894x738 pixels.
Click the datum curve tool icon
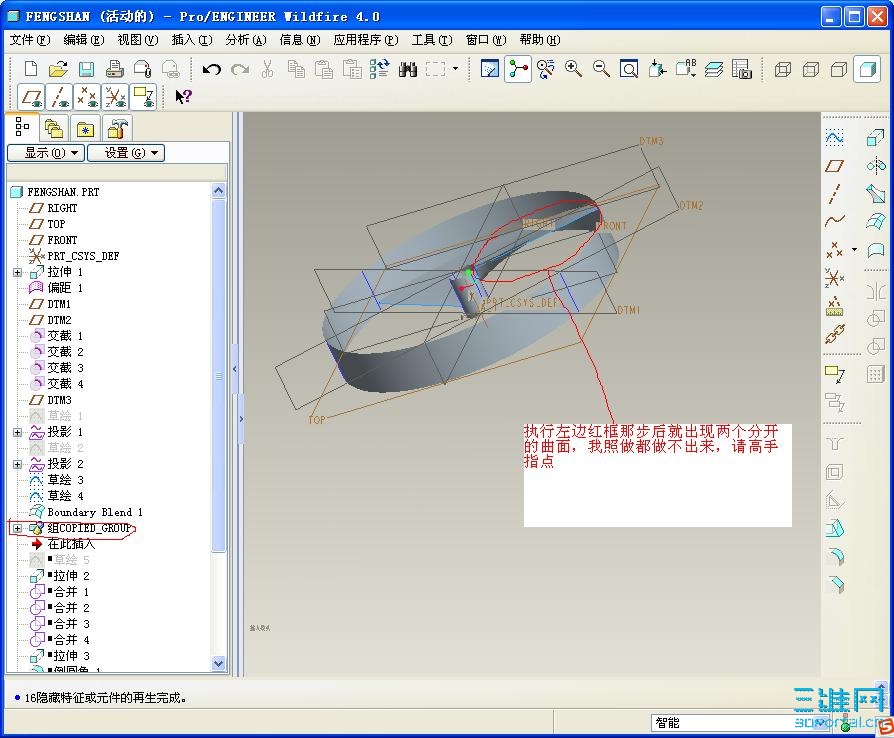coord(834,221)
